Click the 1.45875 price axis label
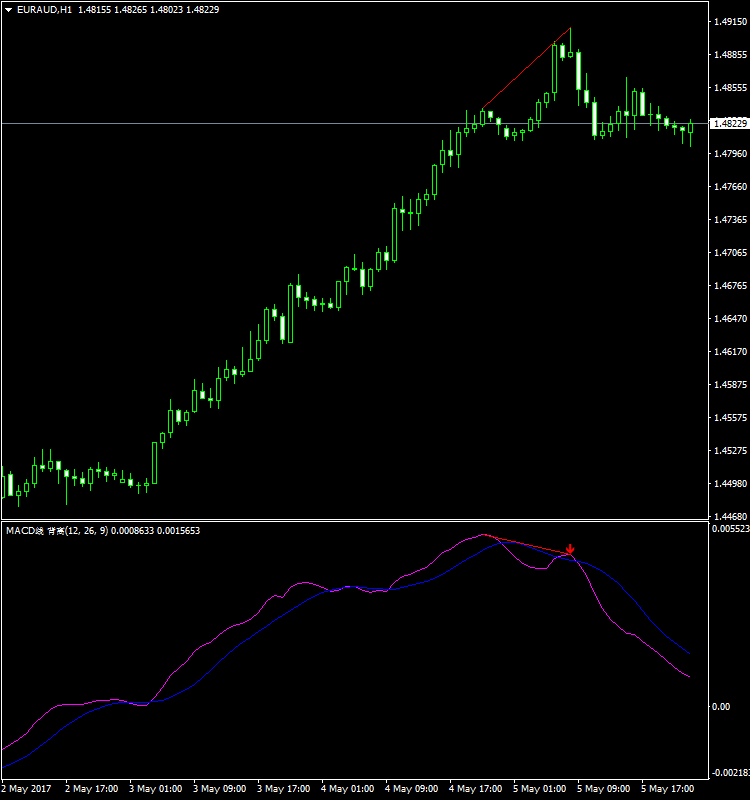Viewport: 750px width, 800px height. coord(731,385)
